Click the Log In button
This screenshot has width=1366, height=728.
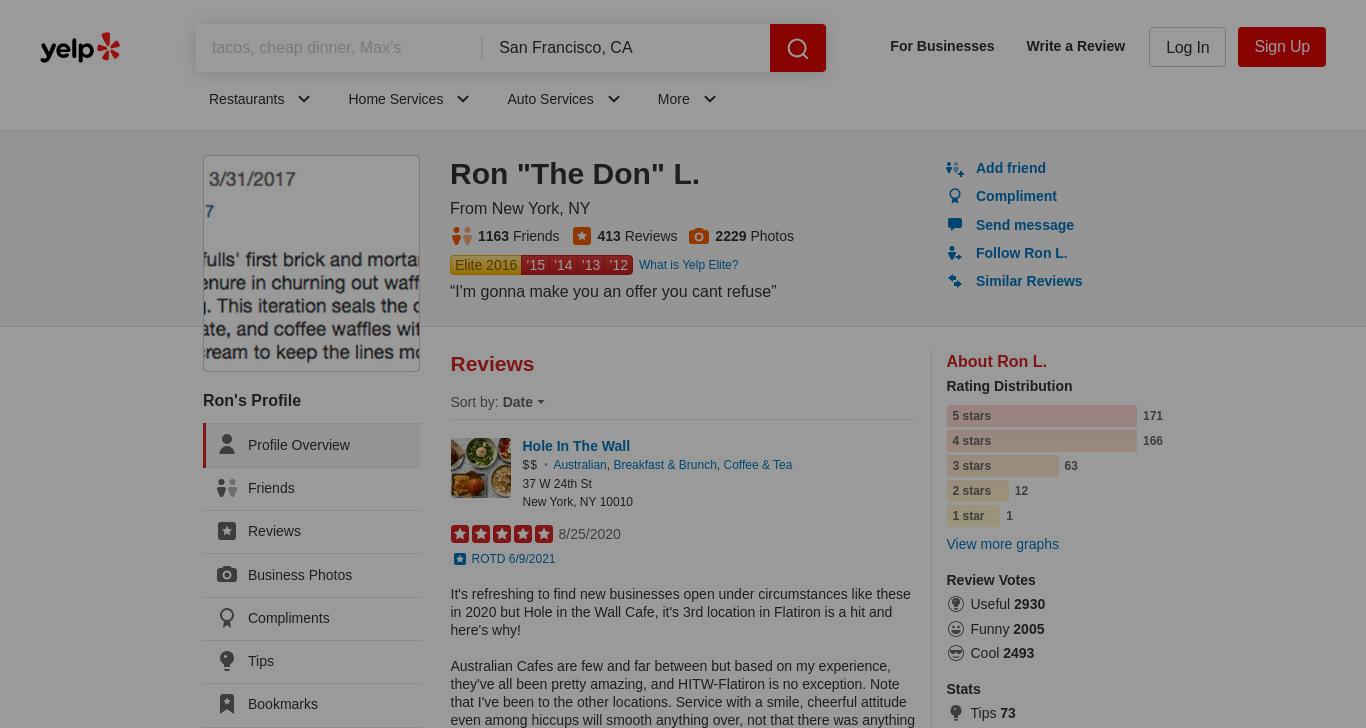(x=1187, y=47)
